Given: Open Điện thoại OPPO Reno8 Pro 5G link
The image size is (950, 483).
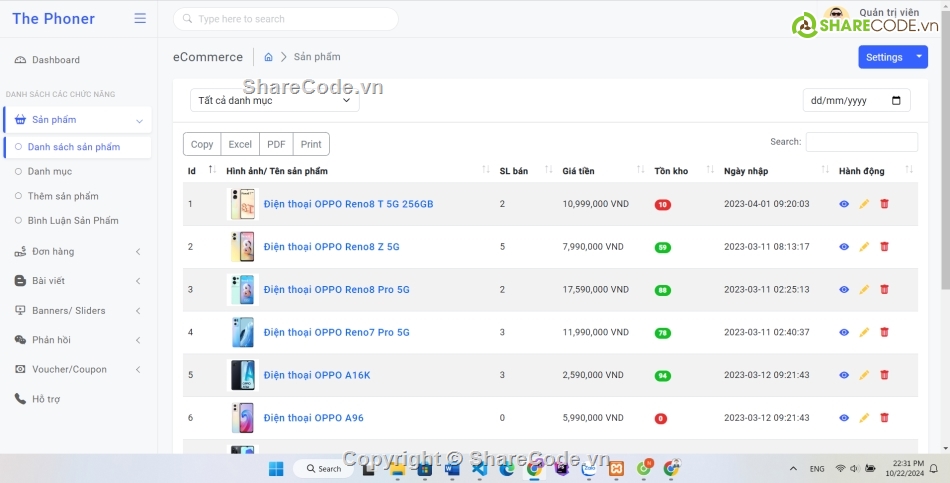Looking at the screenshot, I should point(336,290).
